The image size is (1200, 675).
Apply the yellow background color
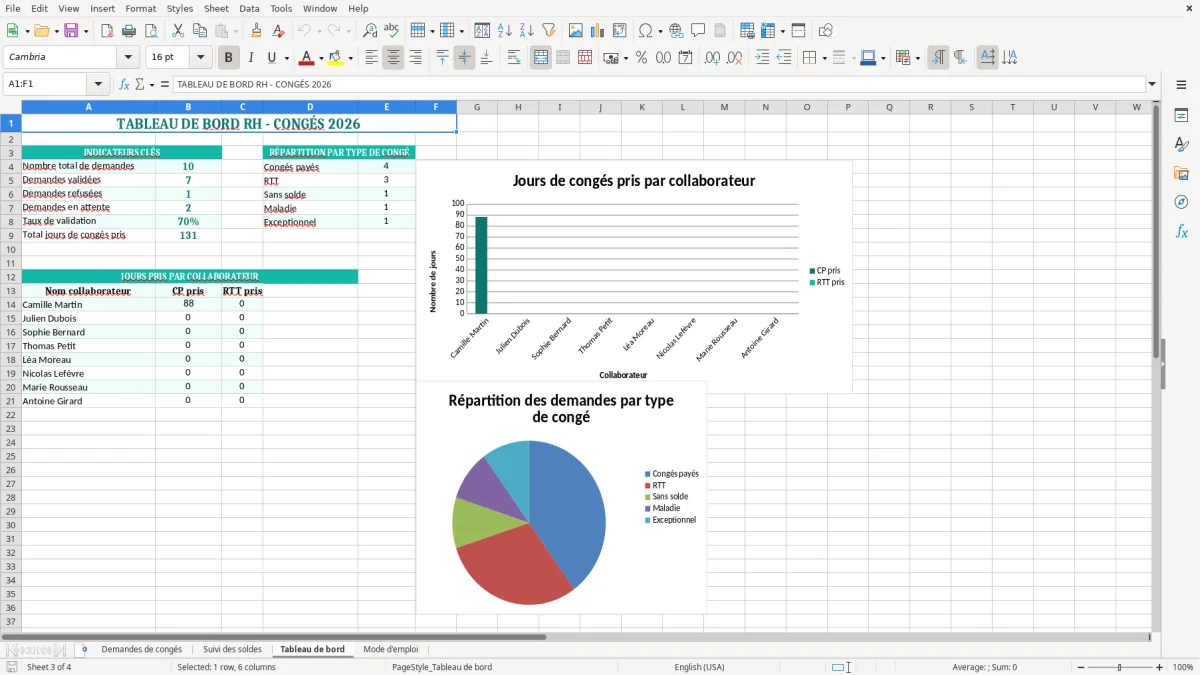coord(336,58)
